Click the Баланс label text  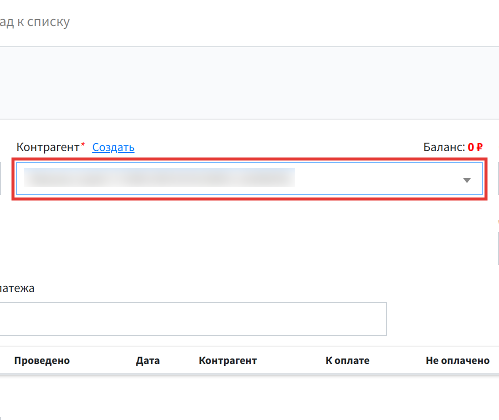point(444,147)
